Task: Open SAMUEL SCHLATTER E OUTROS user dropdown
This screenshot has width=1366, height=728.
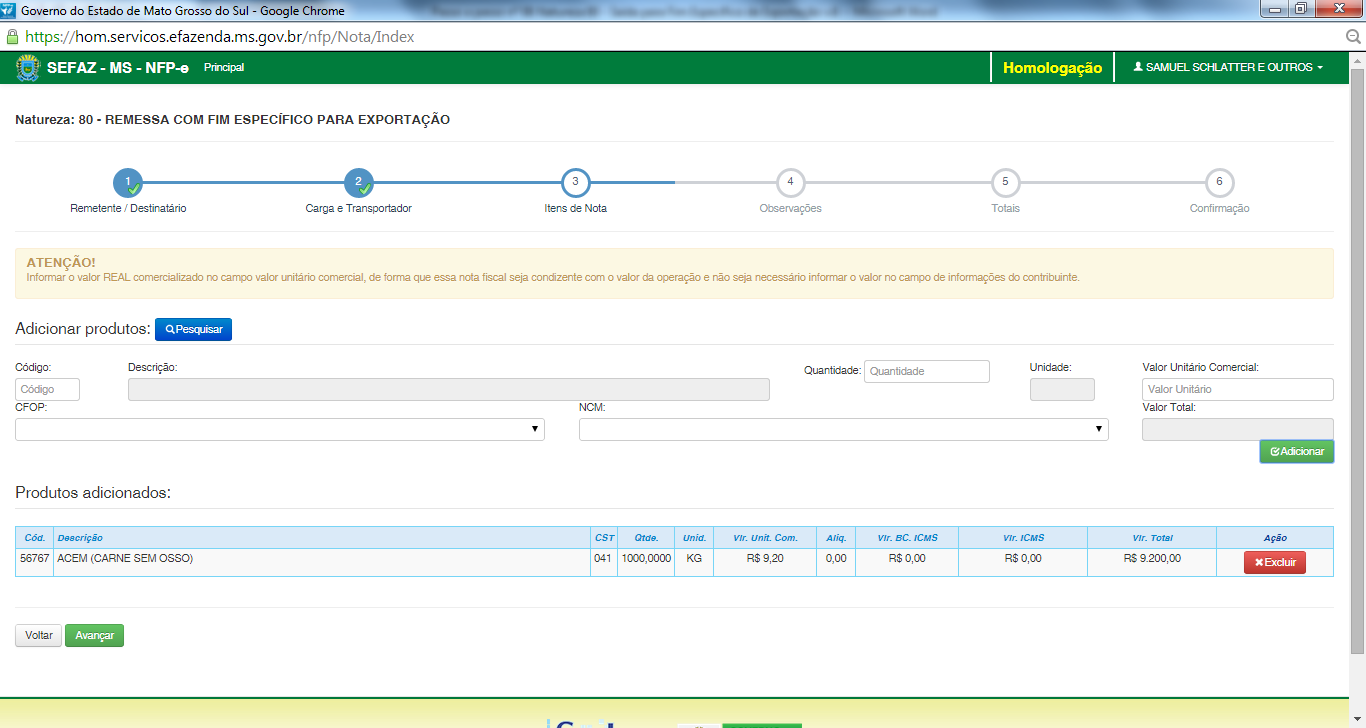Action: click(x=1228, y=68)
